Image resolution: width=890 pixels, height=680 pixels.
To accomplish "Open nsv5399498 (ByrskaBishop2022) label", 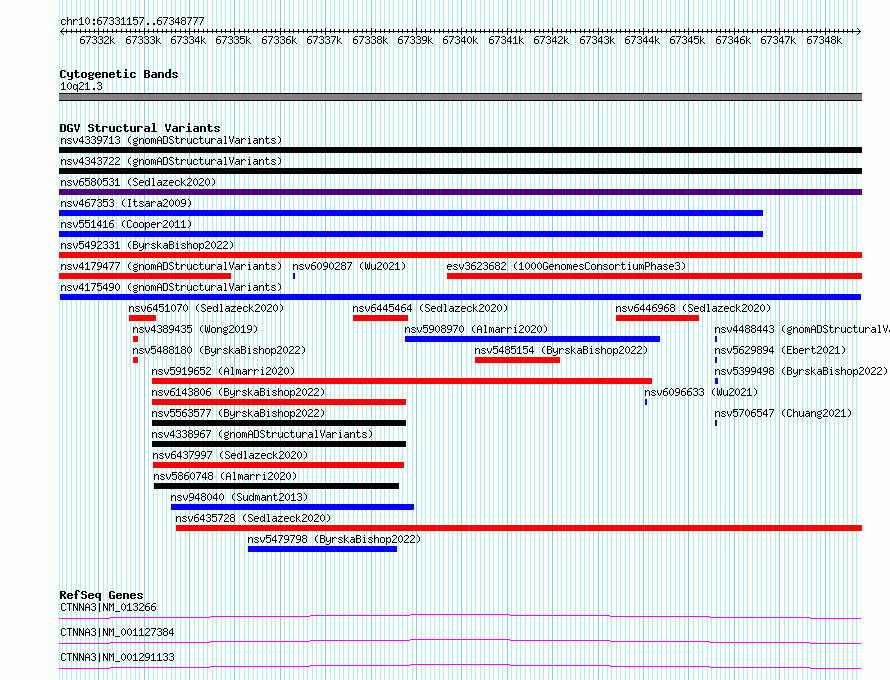I will 801,371.
